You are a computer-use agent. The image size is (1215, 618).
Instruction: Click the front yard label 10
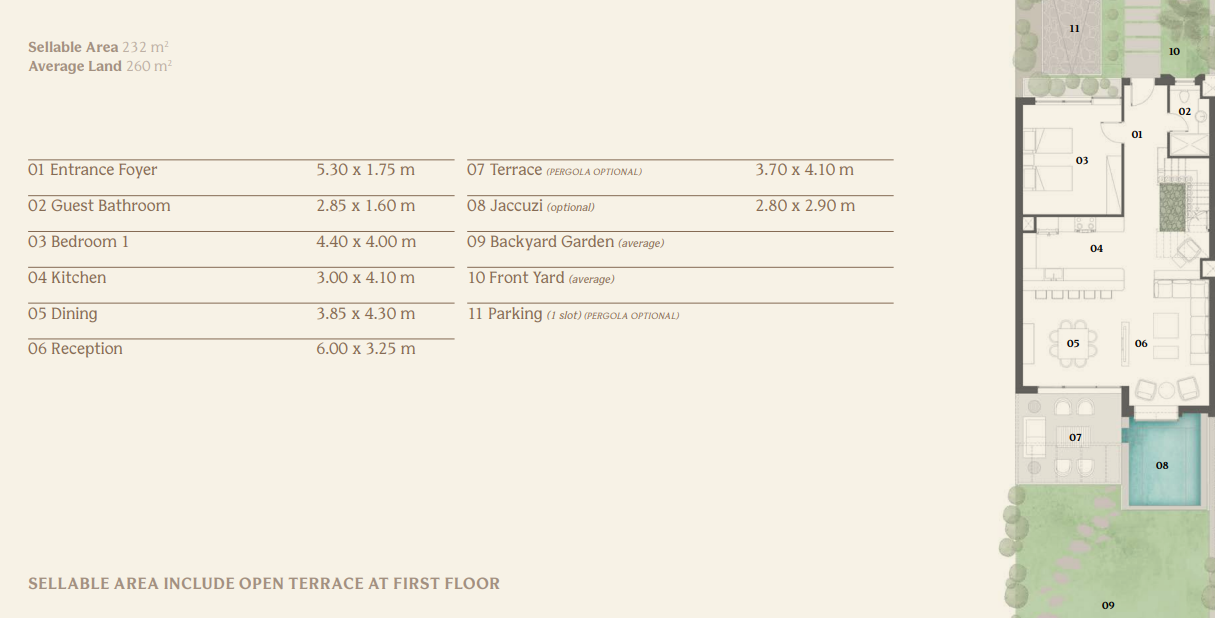tap(1174, 51)
